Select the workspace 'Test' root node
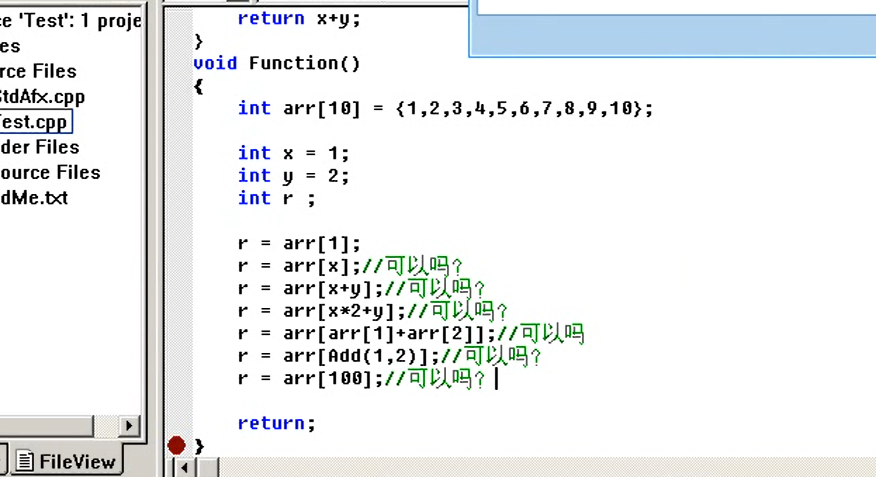Screen dimensions: 876x477 pos(70,21)
